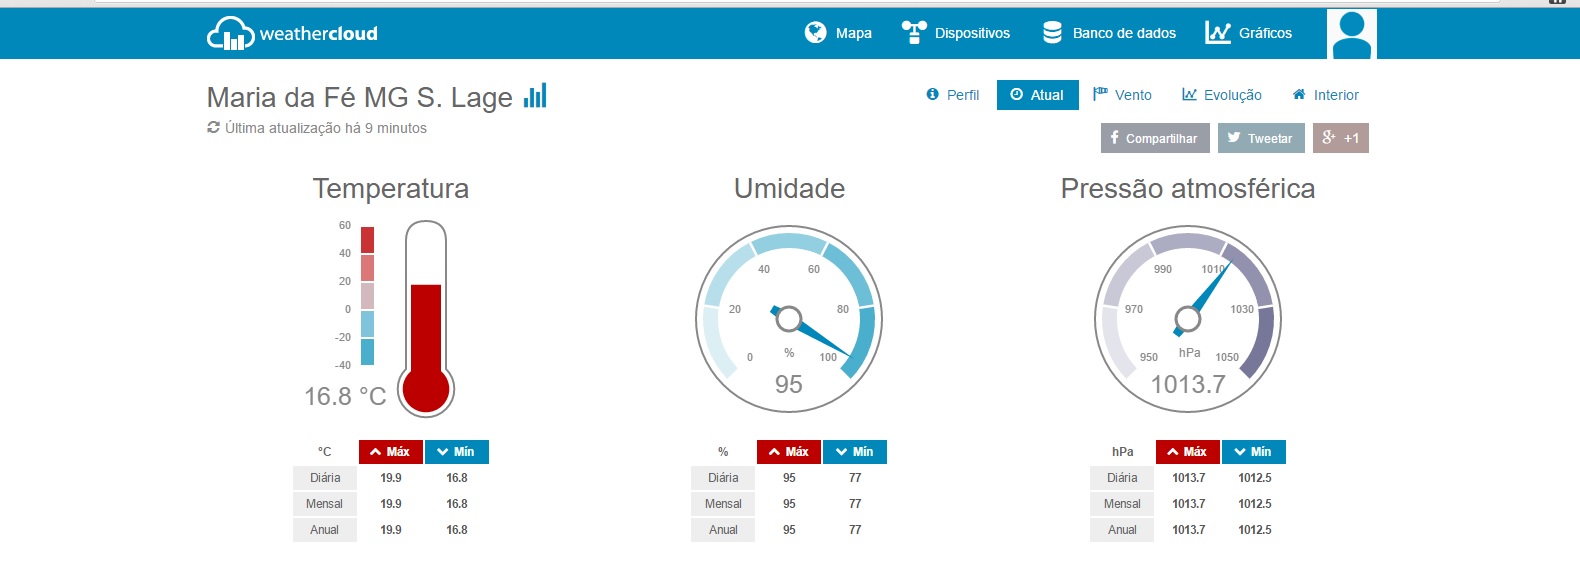This screenshot has width=1580, height=583.
Task: Click the Evolução line chart icon
Action: (1189, 94)
